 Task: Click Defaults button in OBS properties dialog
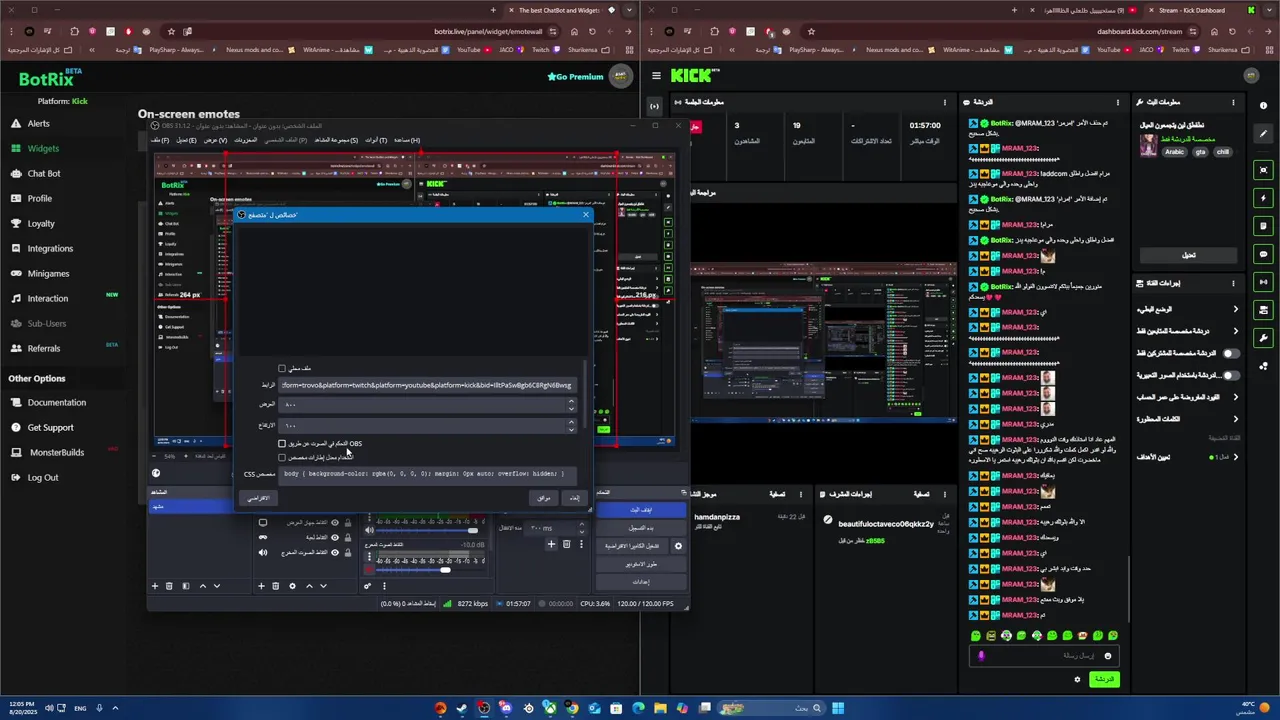(258, 498)
